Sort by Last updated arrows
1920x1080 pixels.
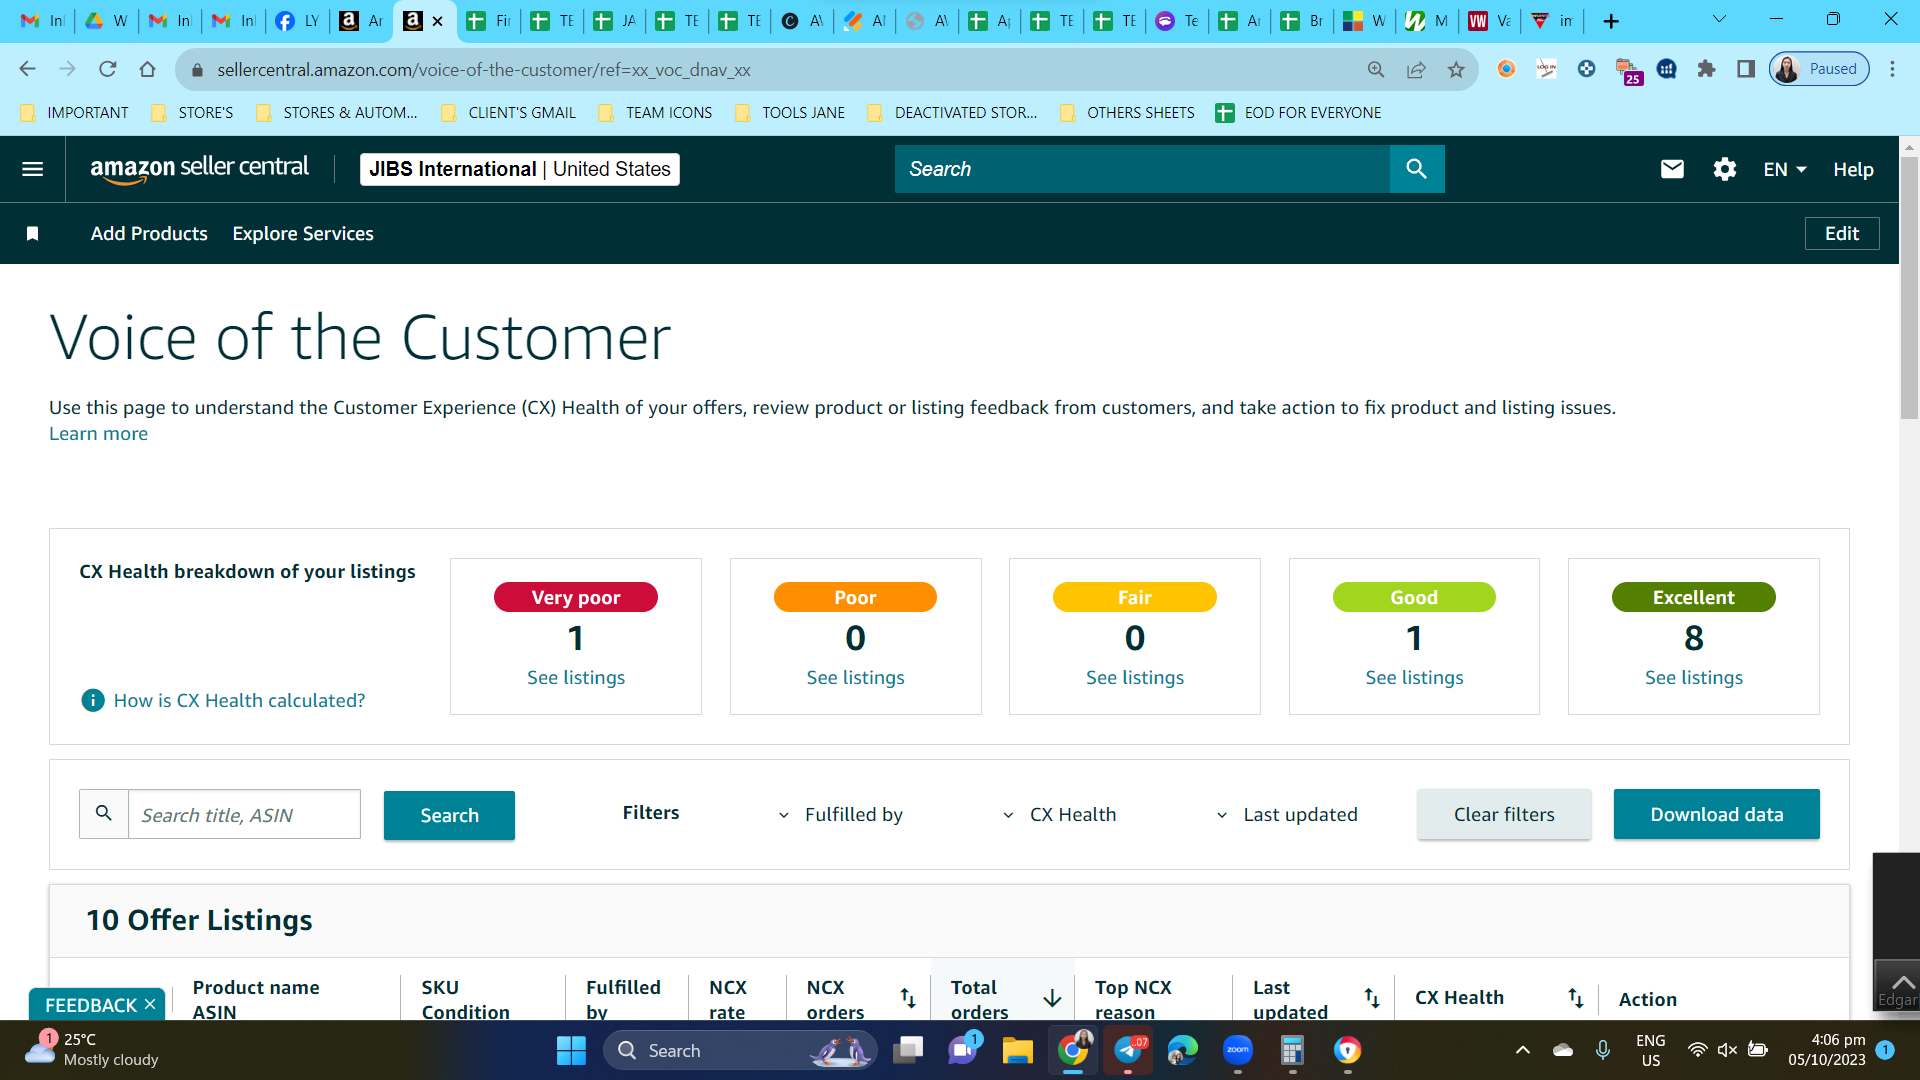[1372, 997]
